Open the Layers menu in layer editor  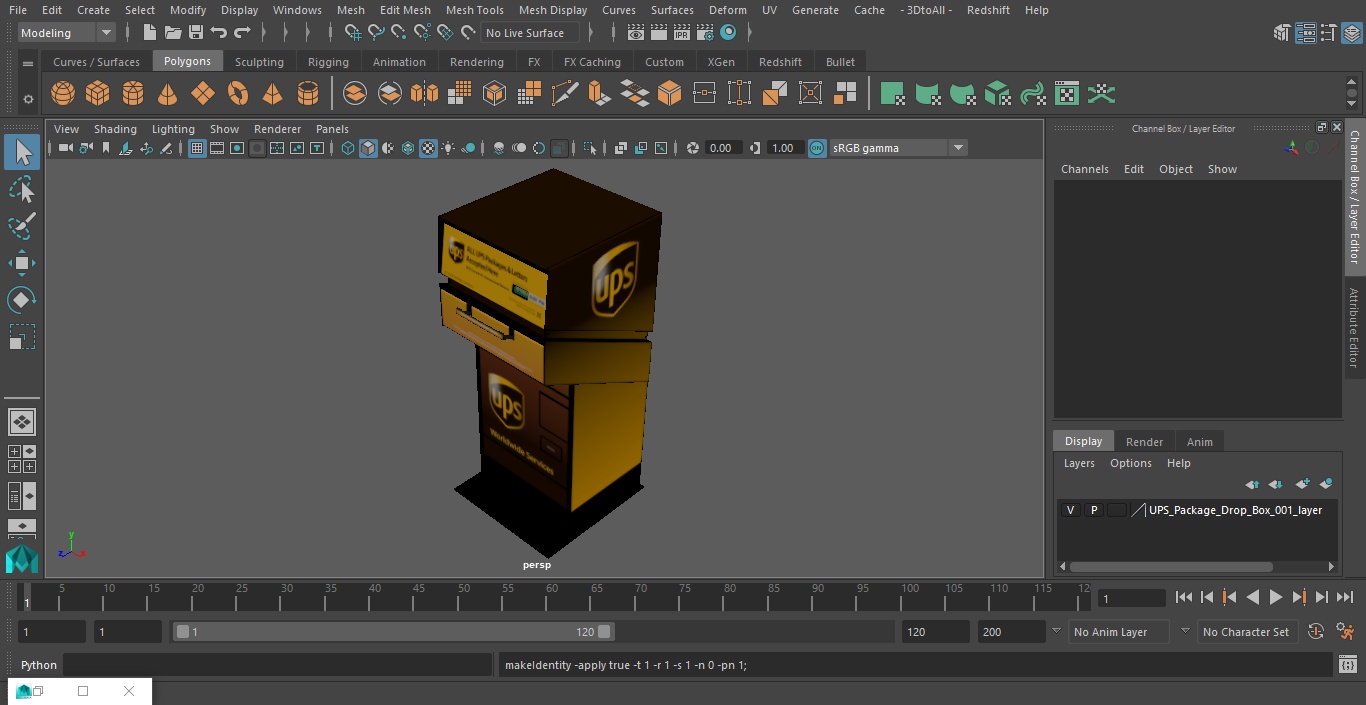click(1078, 463)
